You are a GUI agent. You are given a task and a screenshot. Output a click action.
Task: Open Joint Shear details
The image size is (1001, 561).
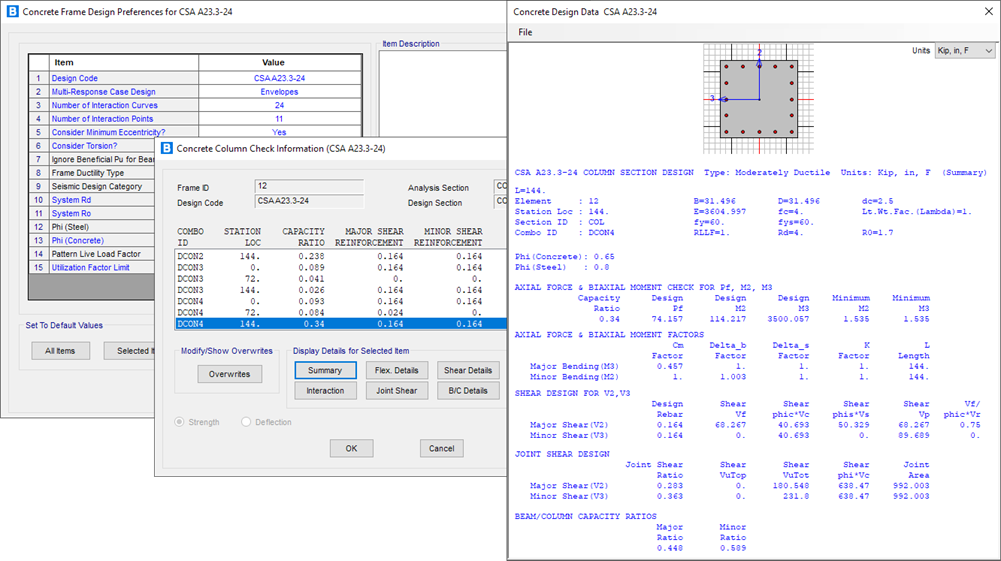tap(396, 391)
